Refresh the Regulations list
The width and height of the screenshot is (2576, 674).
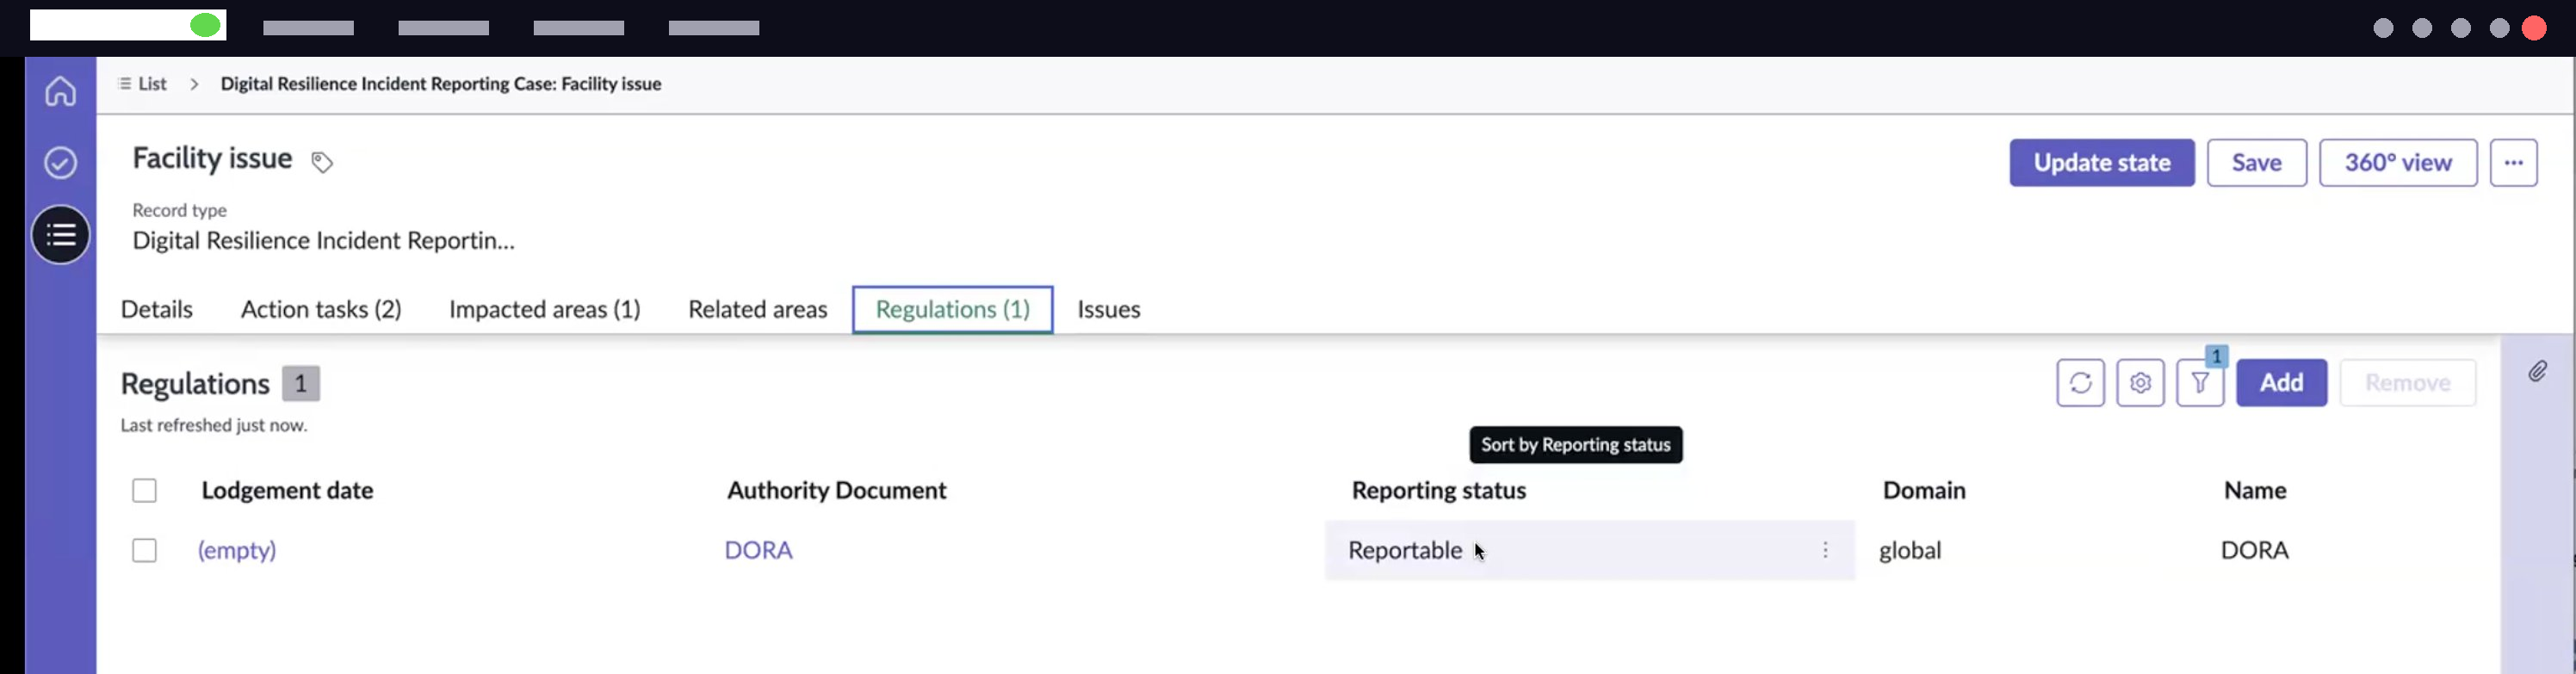click(2080, 383)
